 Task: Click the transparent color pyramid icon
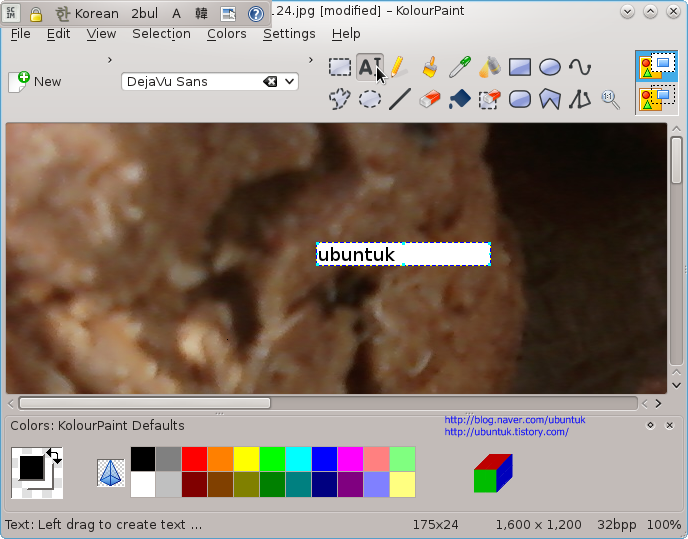pyautogui.click(x=111, y=473)
